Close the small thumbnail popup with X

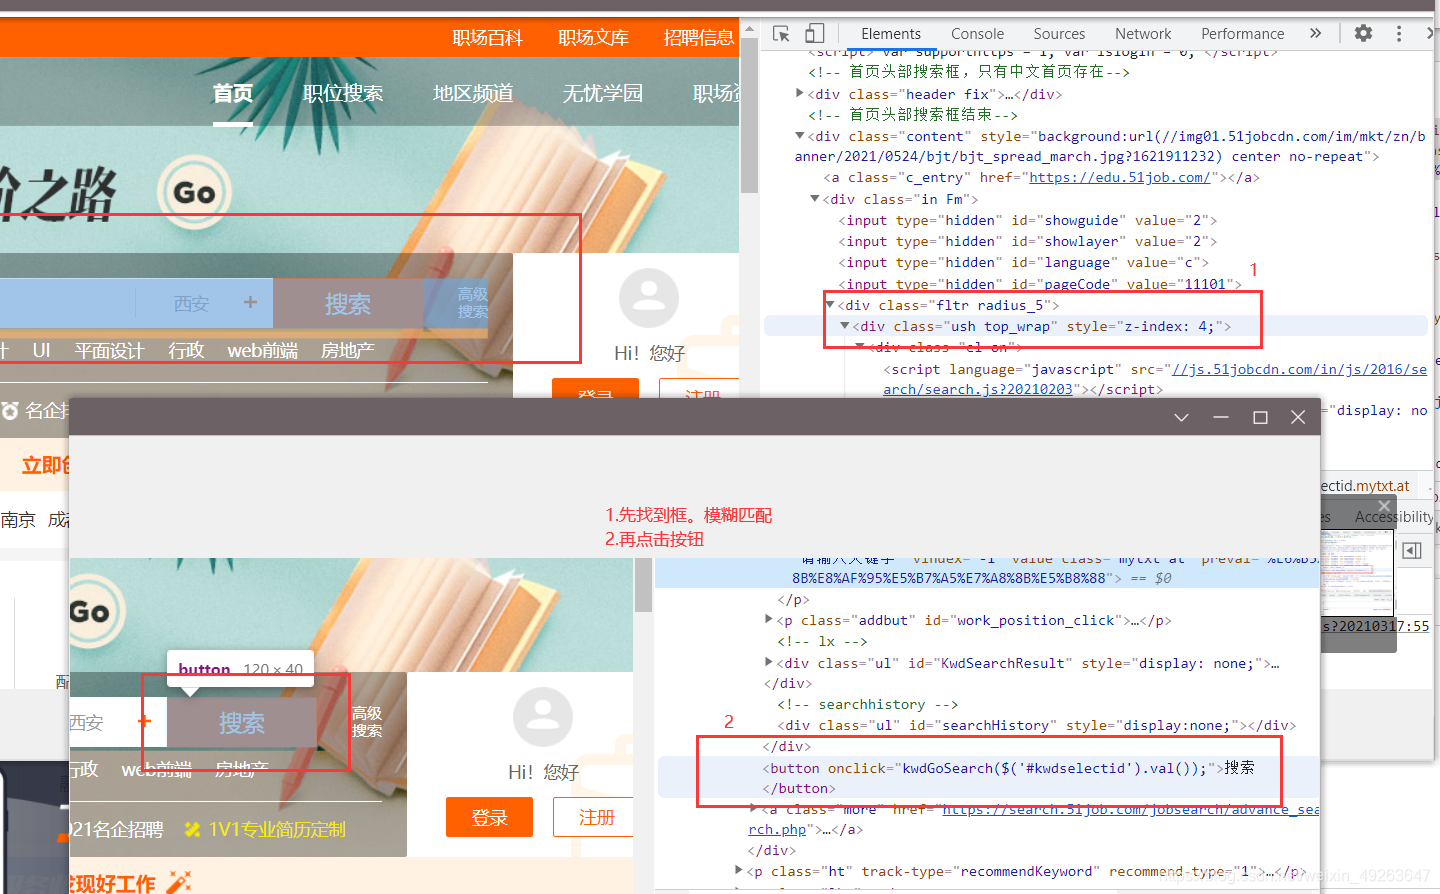[x=1384, y=507]
